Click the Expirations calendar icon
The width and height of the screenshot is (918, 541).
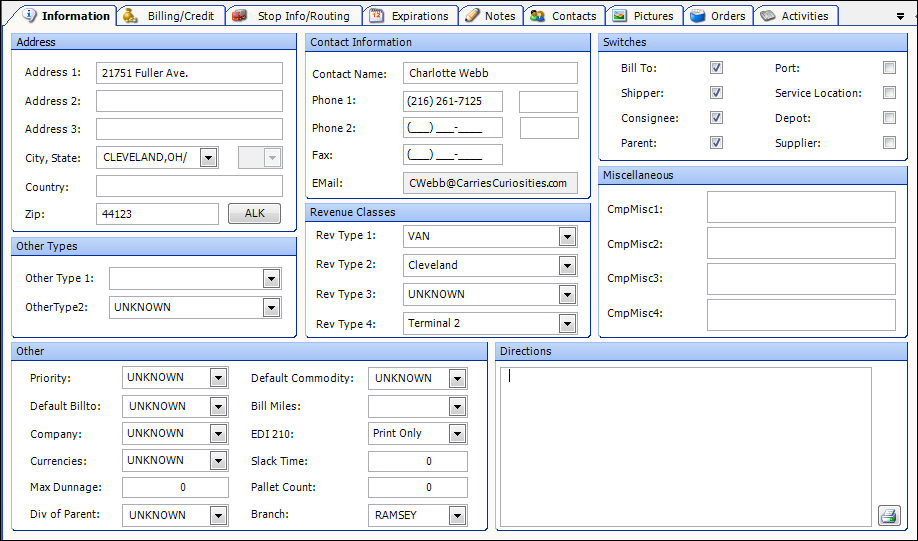376,16
